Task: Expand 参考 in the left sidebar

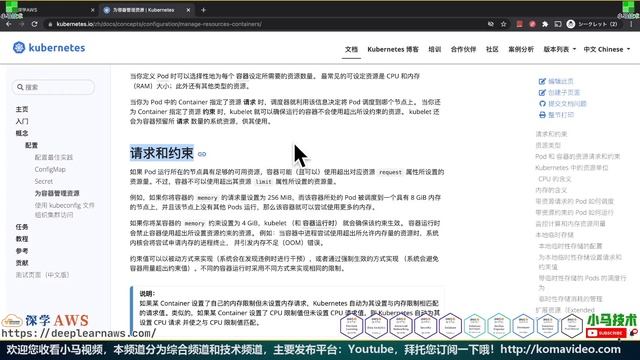Action: (x=22, y=251)
